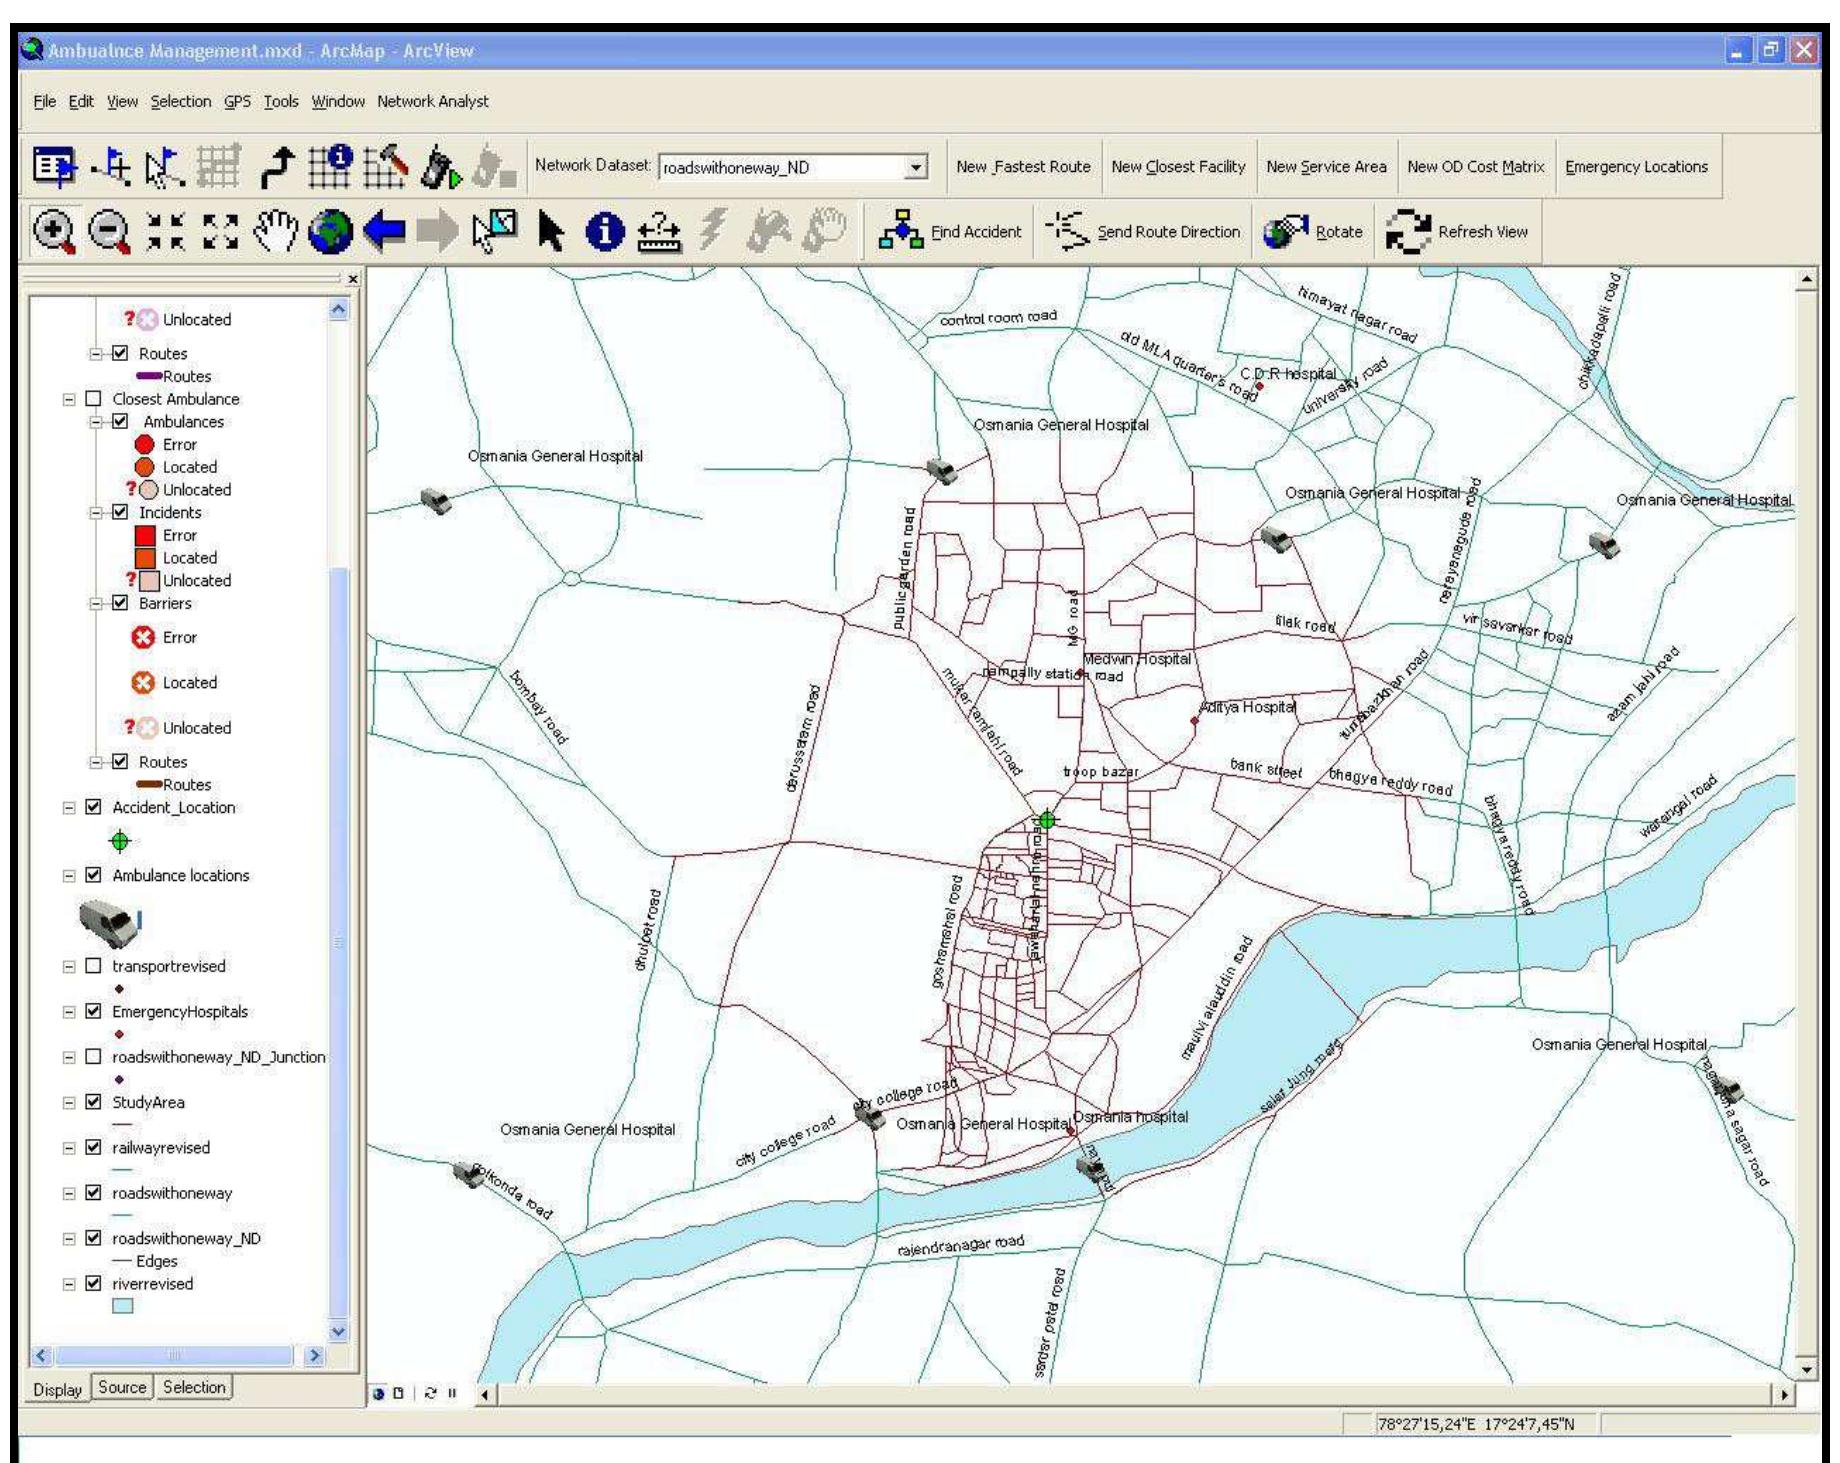Viewport: 1840px width, 1463px height.
Task: Click the Refresh View icon
Action: click(x=1410, y=231)
